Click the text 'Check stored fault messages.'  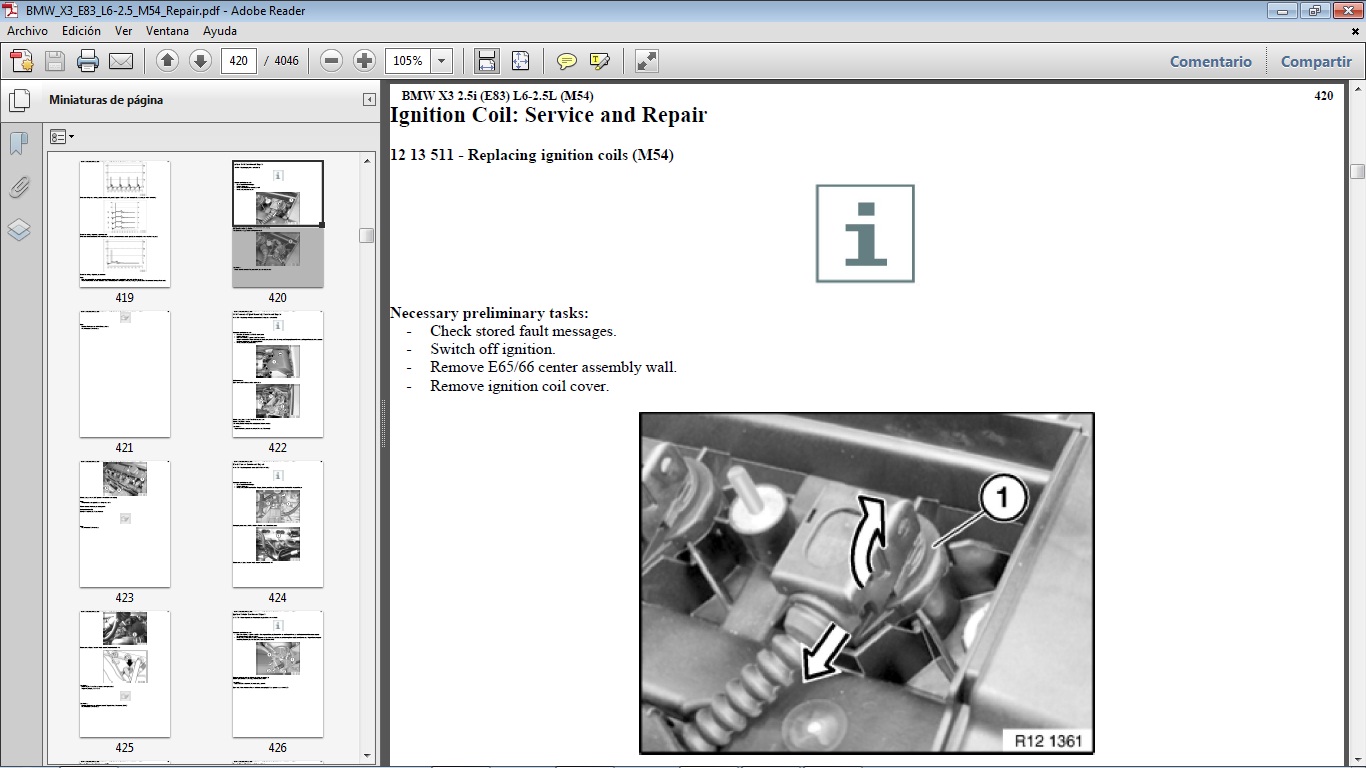coord(523,331)
